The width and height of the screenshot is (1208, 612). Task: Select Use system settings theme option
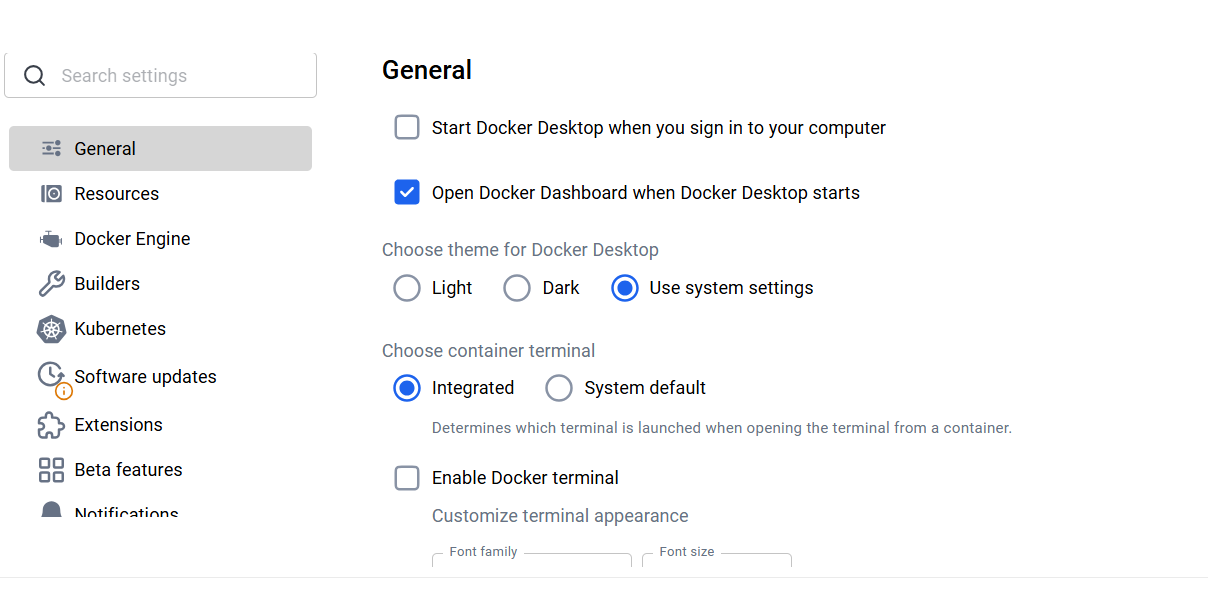pyautogui.click(x=625, y=288)
